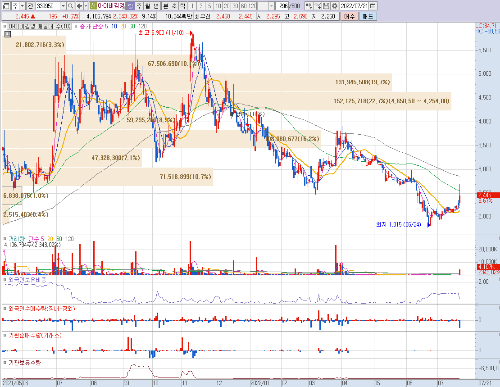The image size is (500, 387).
Task: Click the volume panel marker square
Action: [x=5, y=238]
